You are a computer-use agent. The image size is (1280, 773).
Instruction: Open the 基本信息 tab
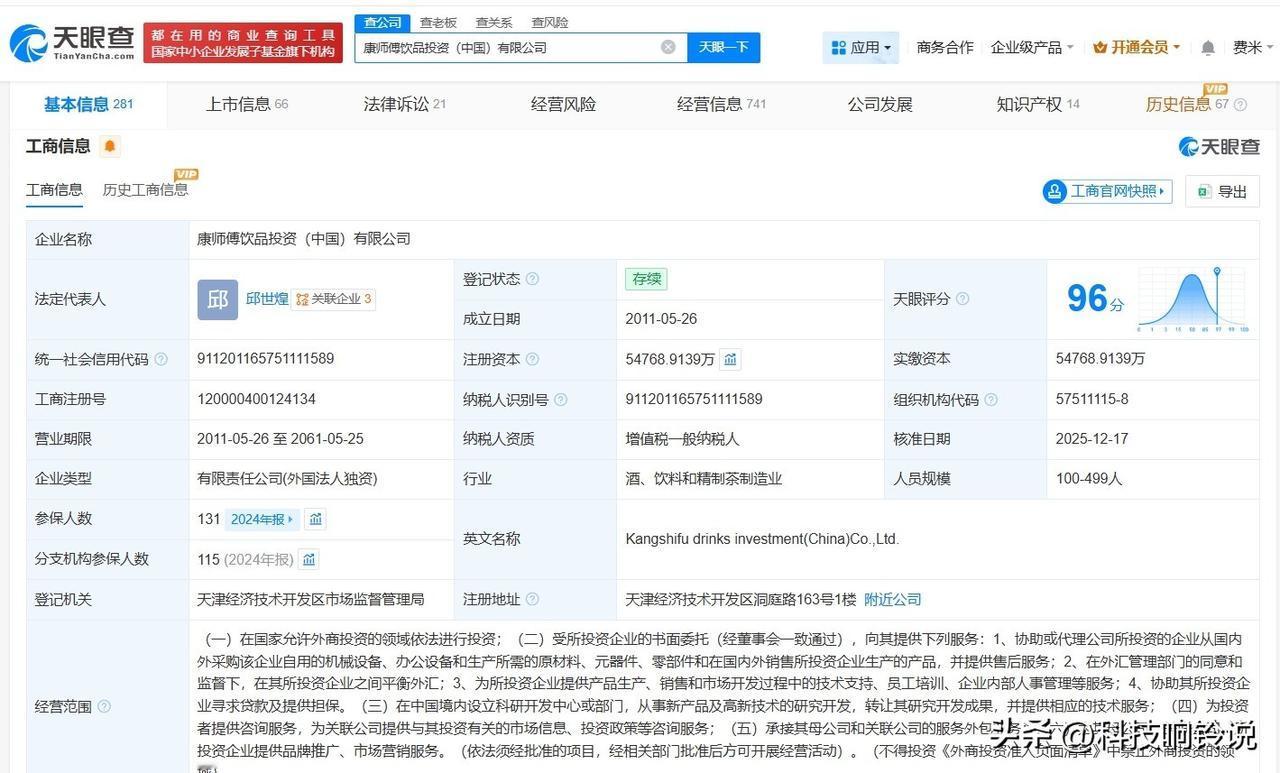coord(88,104)
